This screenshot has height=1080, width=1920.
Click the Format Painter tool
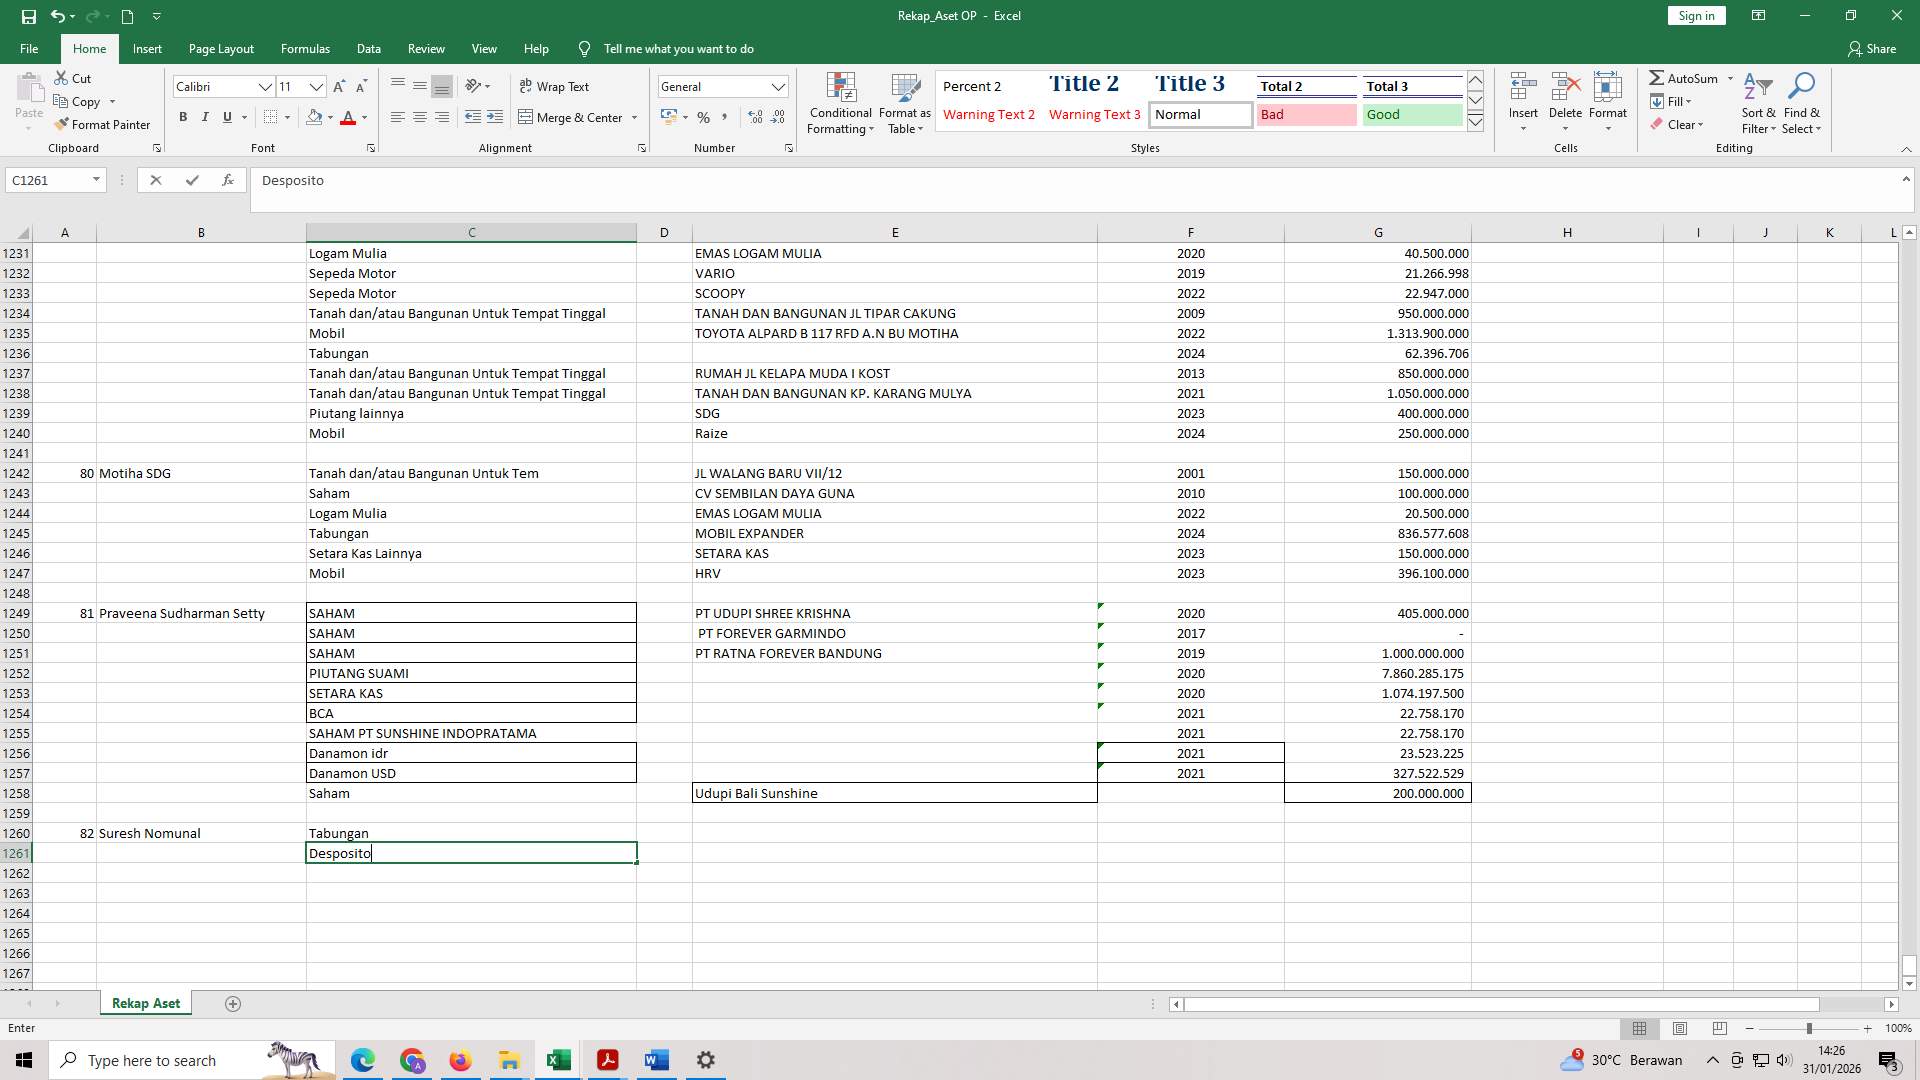click(103, 124)
